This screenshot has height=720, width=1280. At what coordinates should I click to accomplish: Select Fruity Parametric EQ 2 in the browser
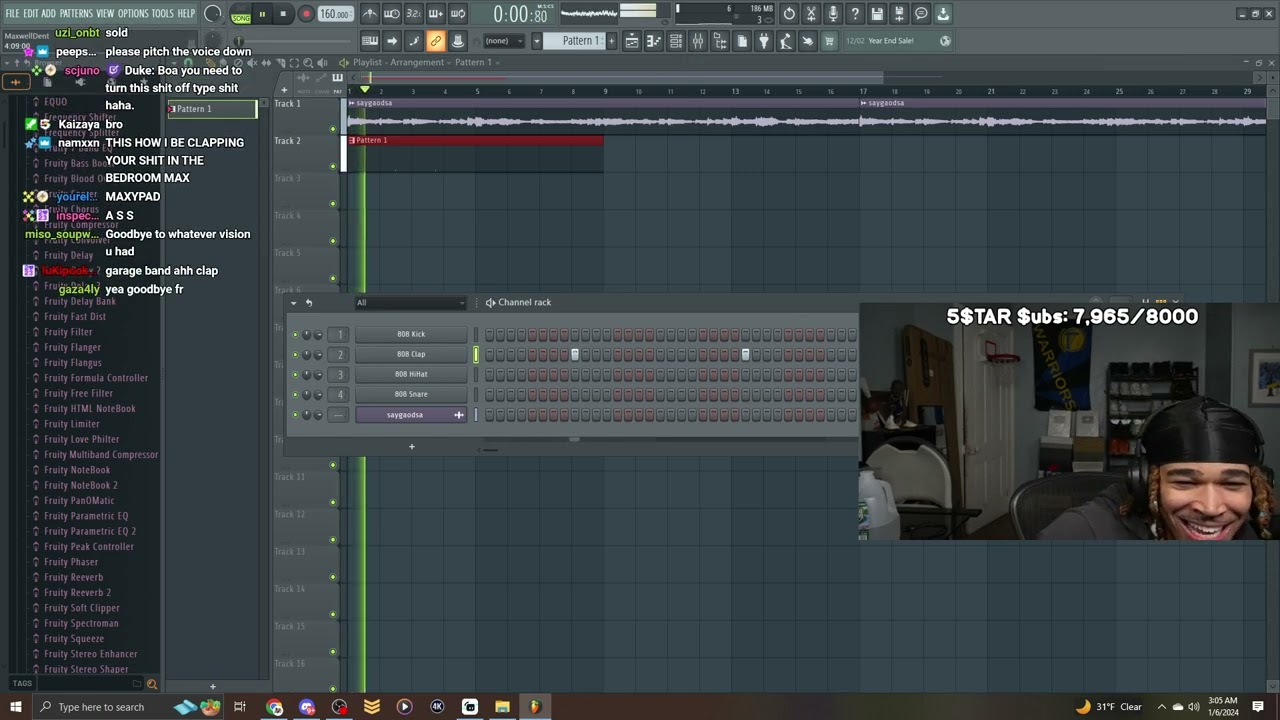point(90,531)
